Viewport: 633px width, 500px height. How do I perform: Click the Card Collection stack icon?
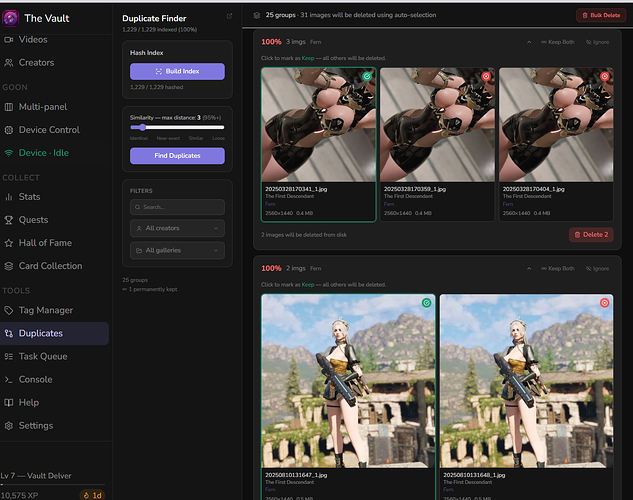coord(8,266)
